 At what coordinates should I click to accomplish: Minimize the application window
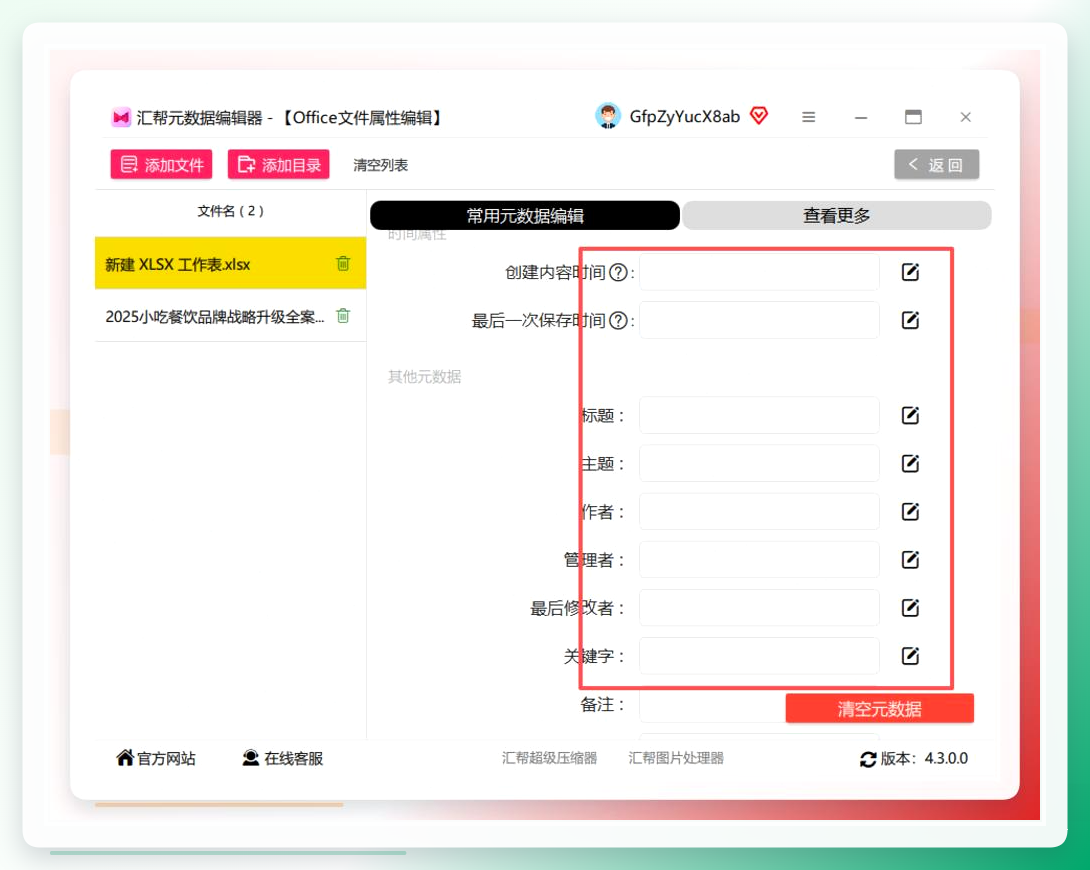coord(861,117)
